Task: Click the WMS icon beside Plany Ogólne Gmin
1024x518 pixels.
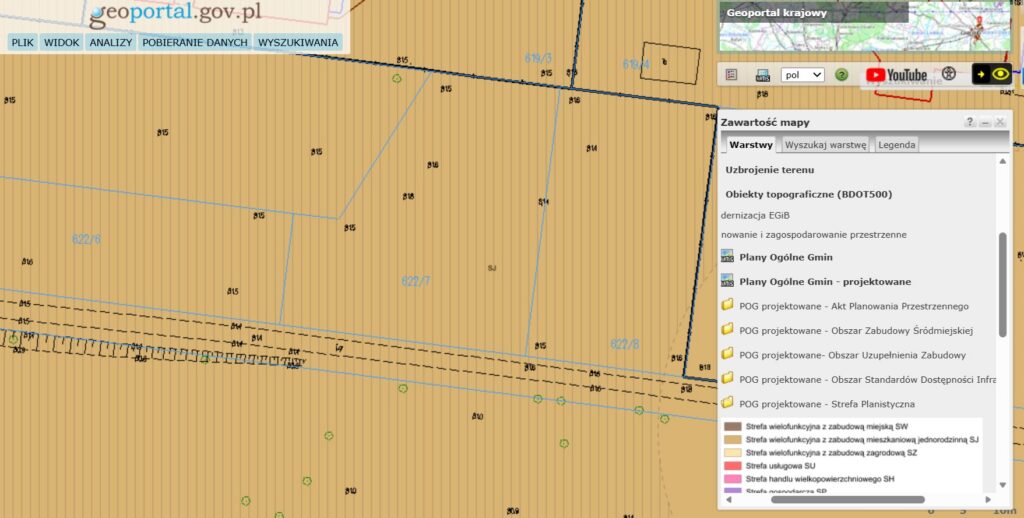Action: tap(728, 256)
